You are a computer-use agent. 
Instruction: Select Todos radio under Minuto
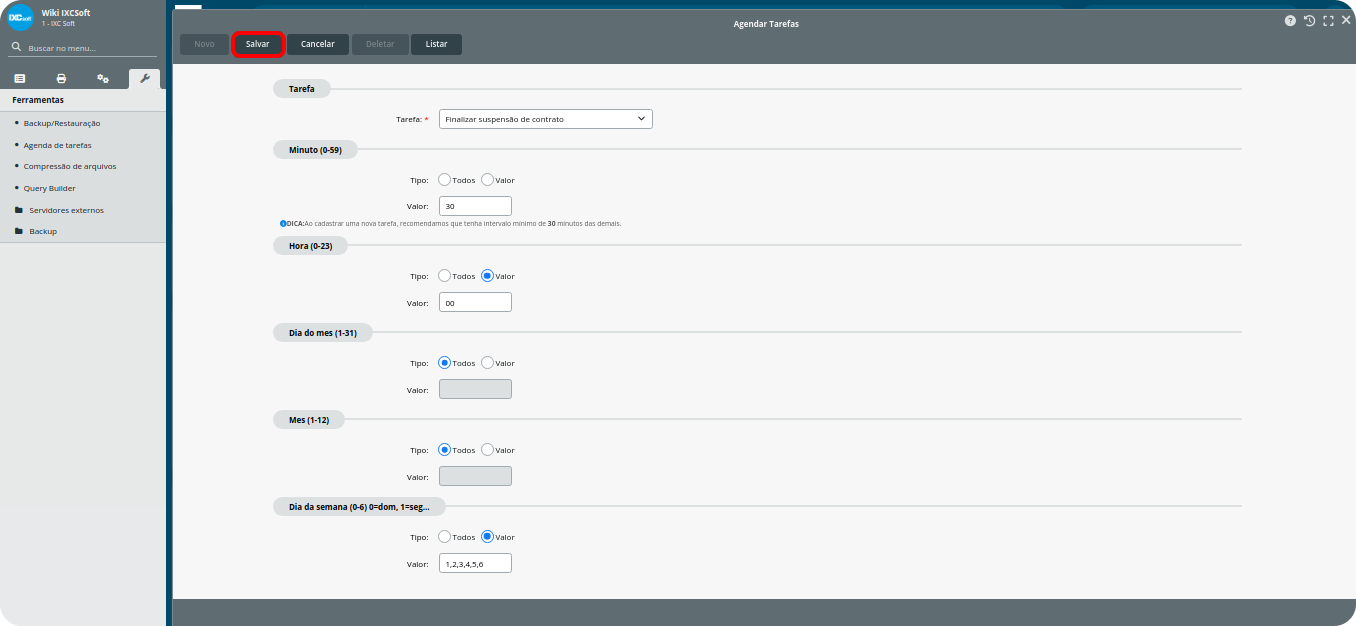445,180
